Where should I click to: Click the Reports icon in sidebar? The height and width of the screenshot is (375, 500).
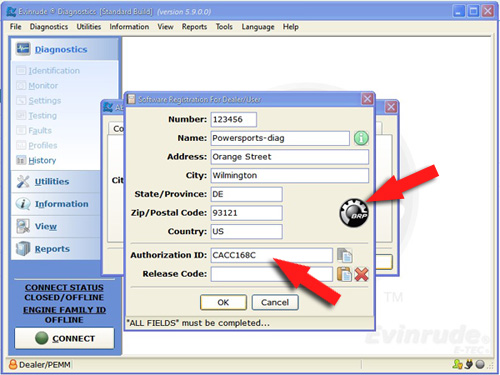[x=23, y=249]
